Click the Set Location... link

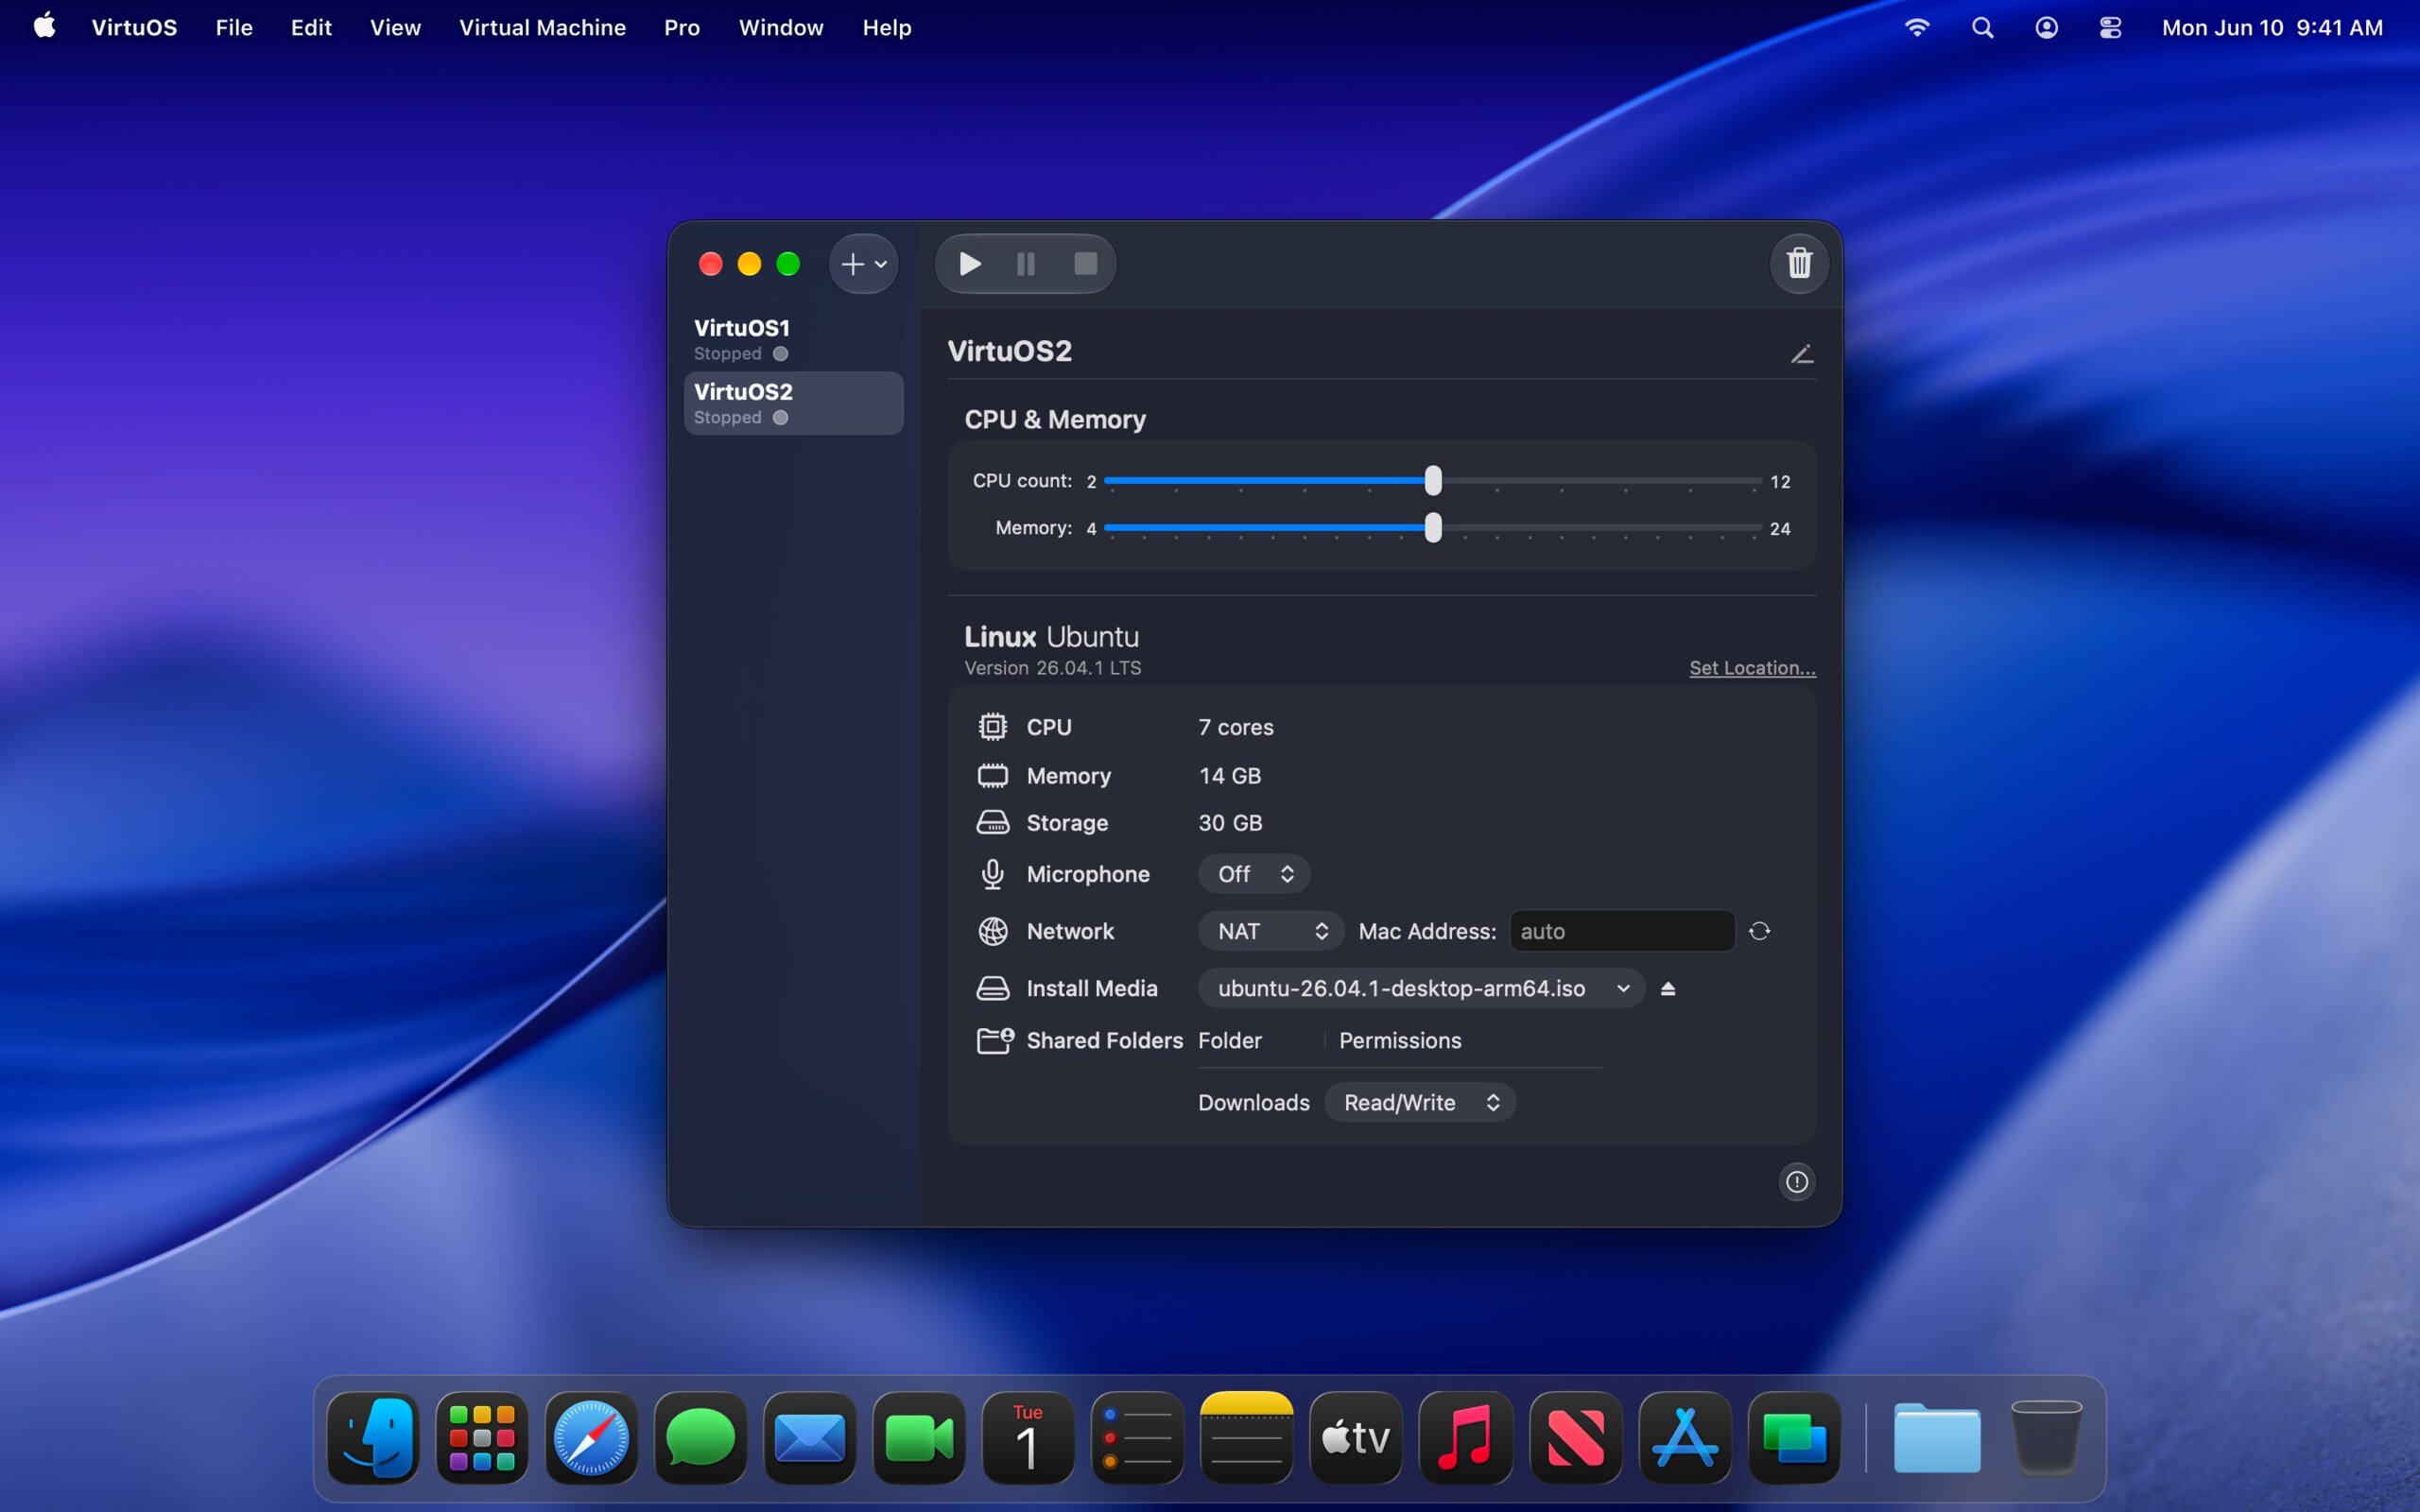pos(1752,667)
